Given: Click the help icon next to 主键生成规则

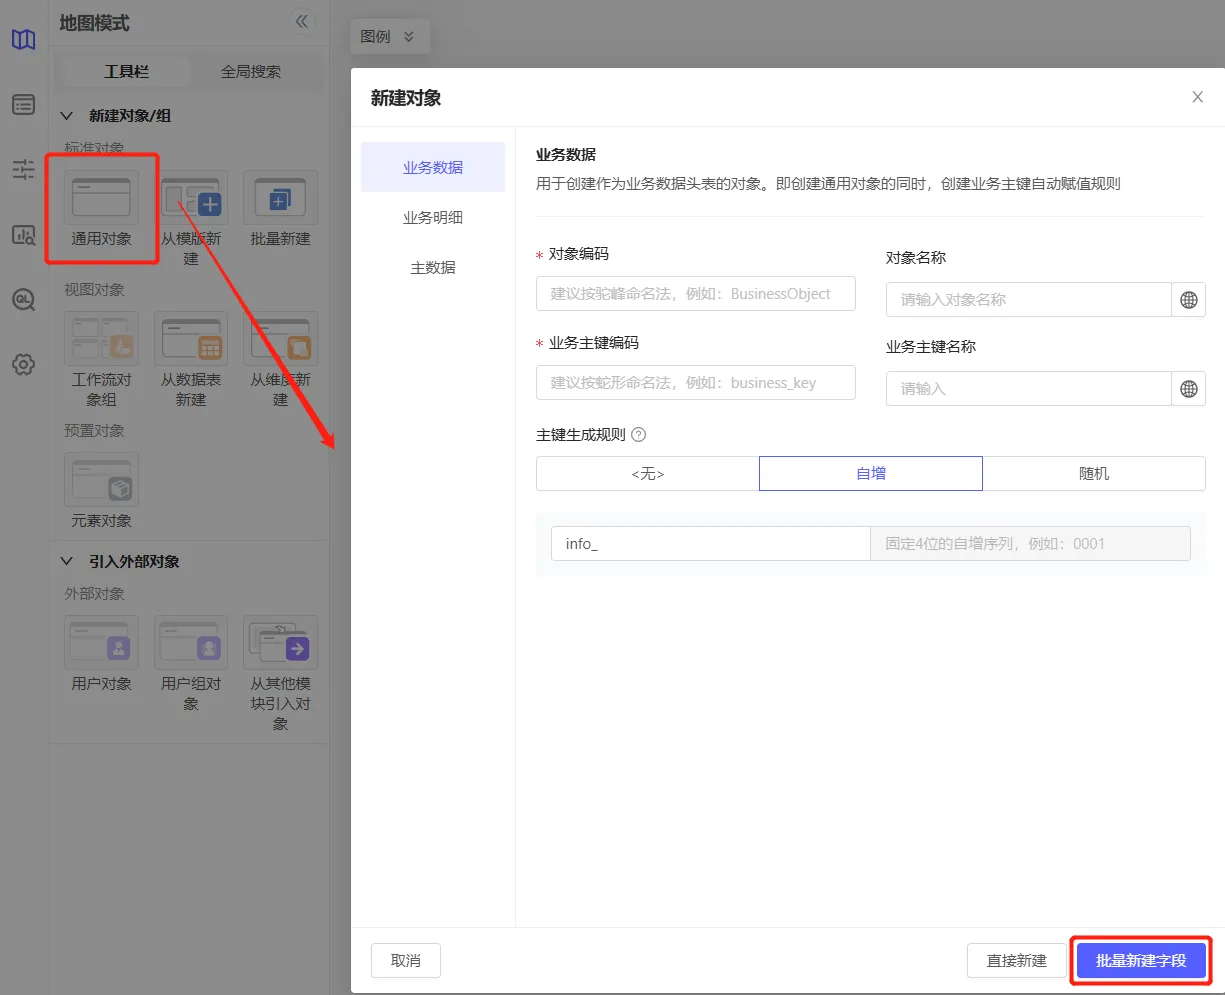Looking at the screenshot, I should 639,435.
